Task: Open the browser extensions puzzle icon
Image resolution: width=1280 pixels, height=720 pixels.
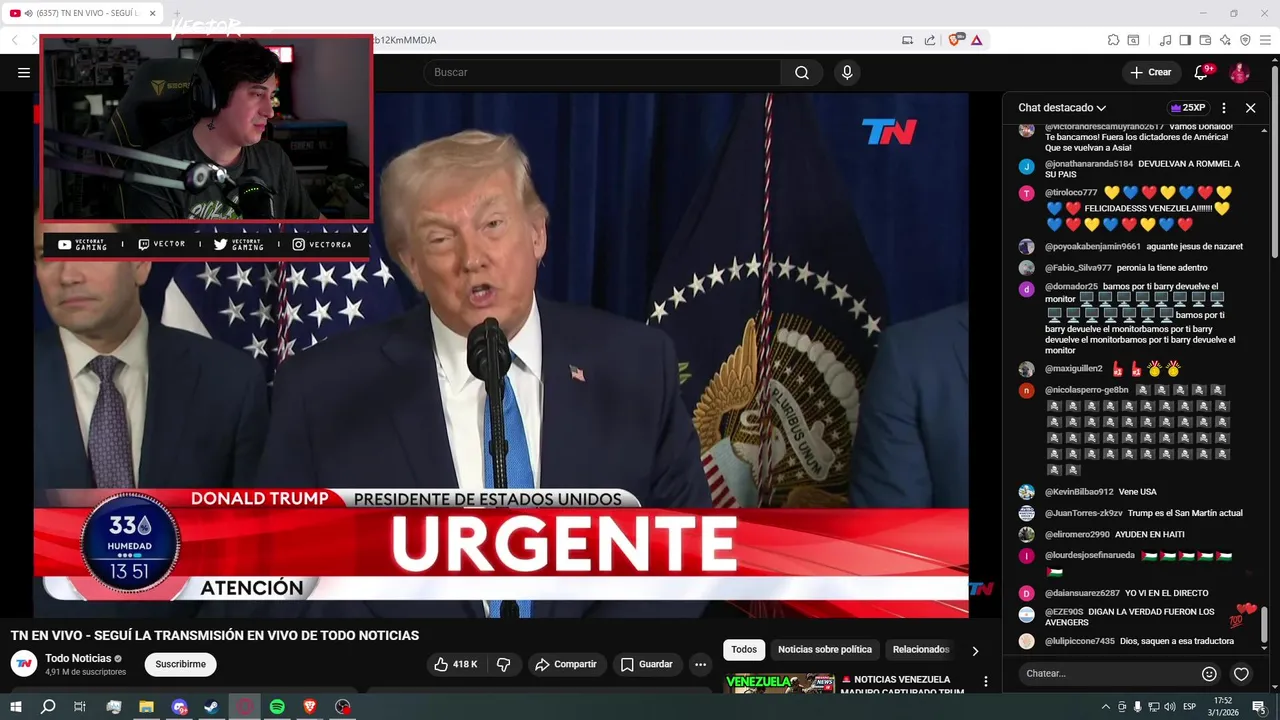Action: tap(1113, 40)
